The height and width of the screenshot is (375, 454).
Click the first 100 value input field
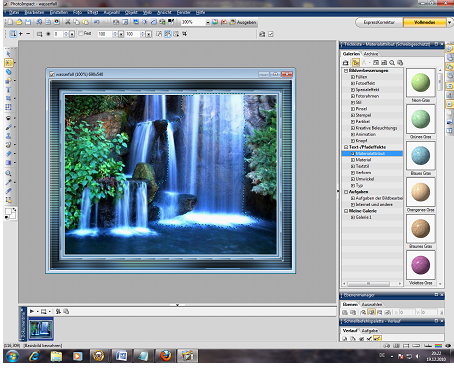point(104,34)
